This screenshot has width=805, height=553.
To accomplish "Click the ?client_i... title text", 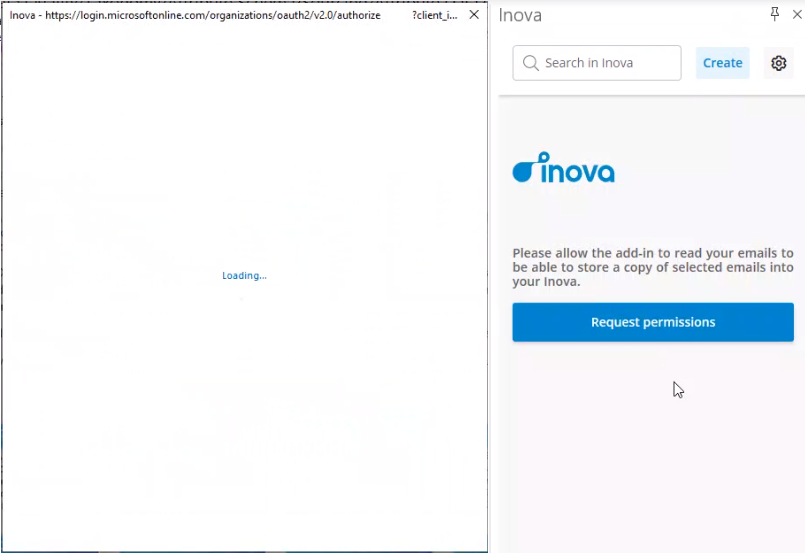I will 434,15.
